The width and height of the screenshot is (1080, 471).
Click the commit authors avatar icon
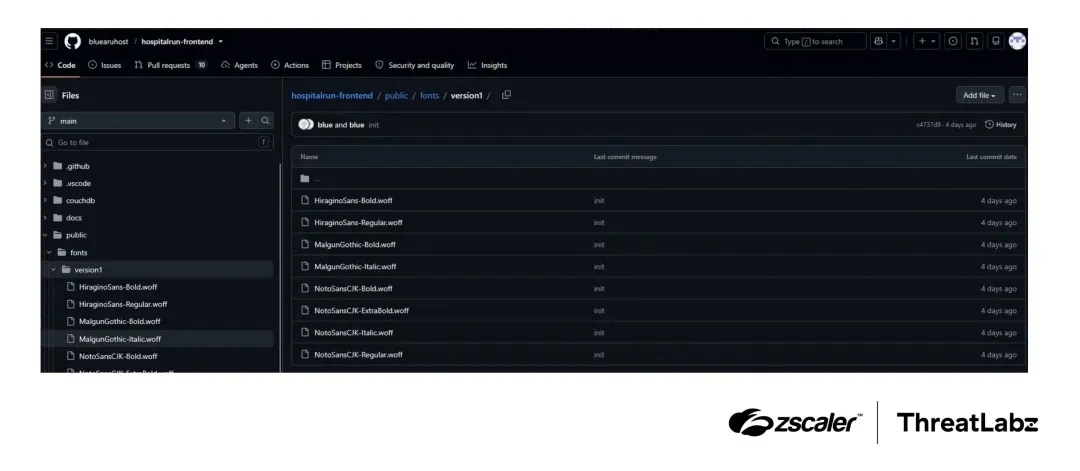pos(306,125)
